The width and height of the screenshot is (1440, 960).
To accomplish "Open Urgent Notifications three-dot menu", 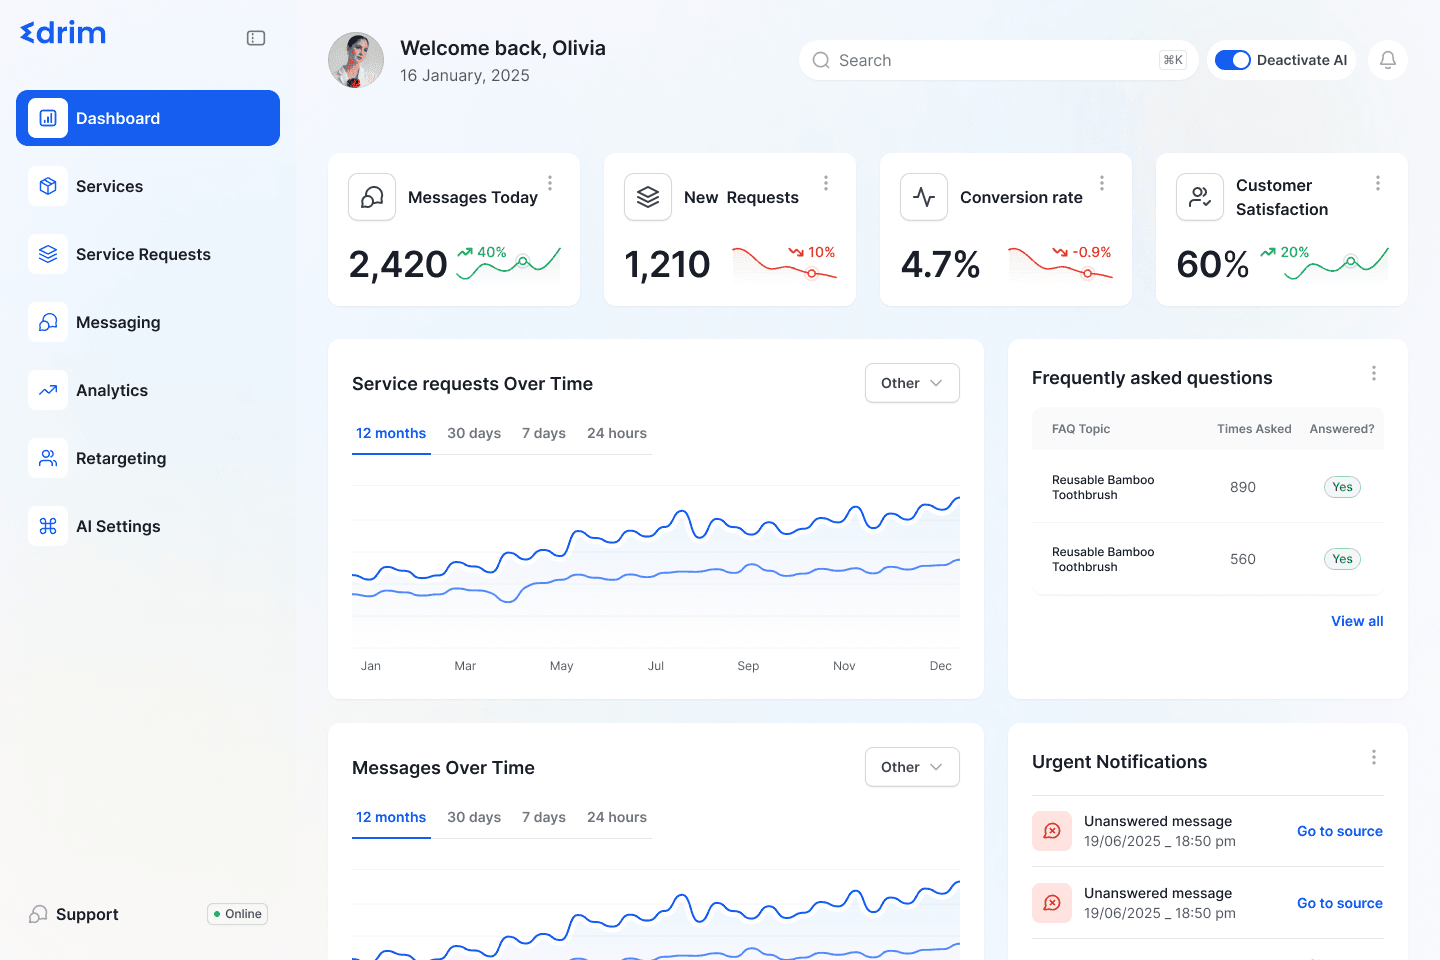I will (x=1373, y=757).
